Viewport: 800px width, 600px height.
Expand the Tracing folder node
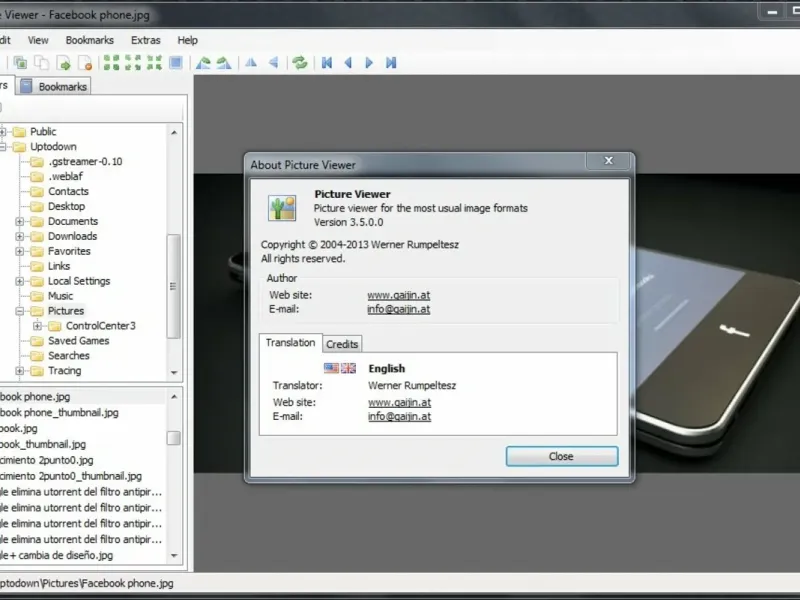click(19, 371)
